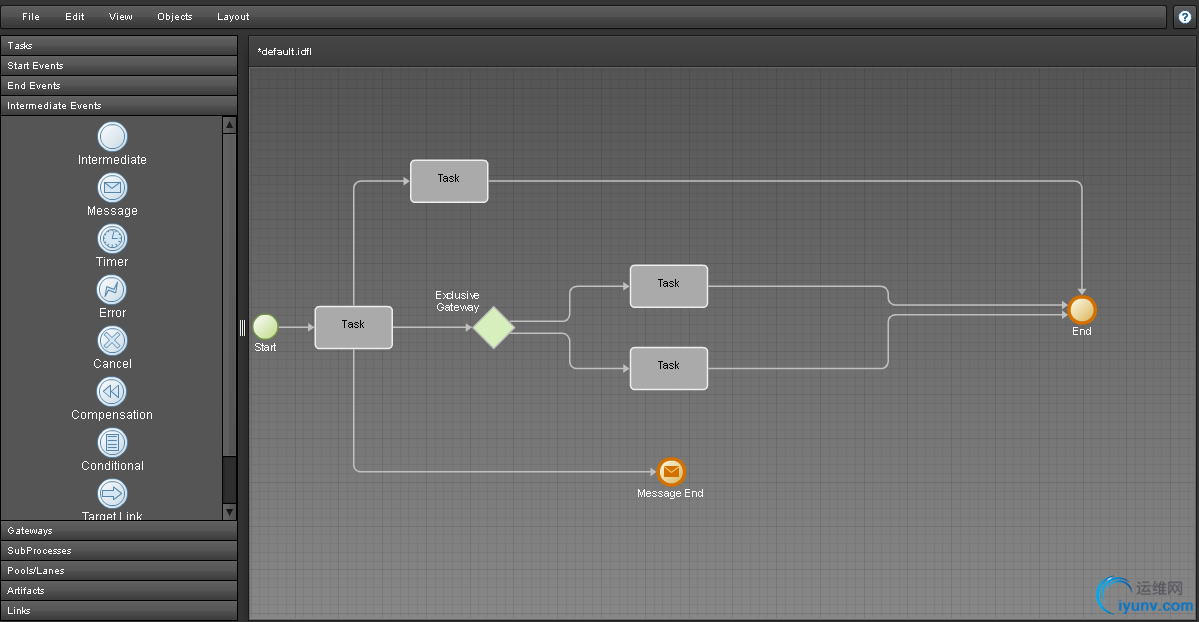
Task: Select the Message End event node
Action: 671,472
